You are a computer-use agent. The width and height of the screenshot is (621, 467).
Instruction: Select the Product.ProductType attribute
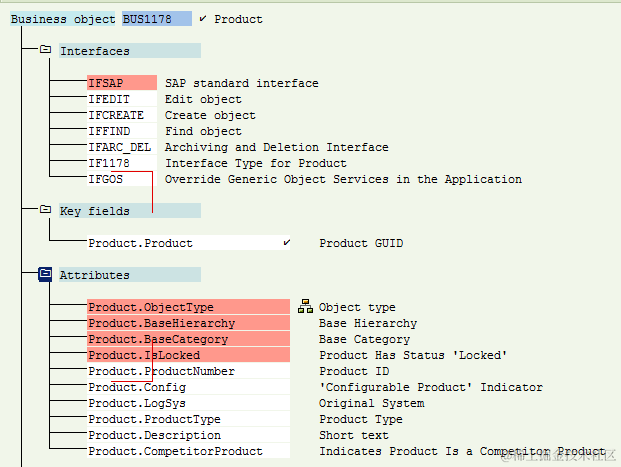click(x=189, y=419)
